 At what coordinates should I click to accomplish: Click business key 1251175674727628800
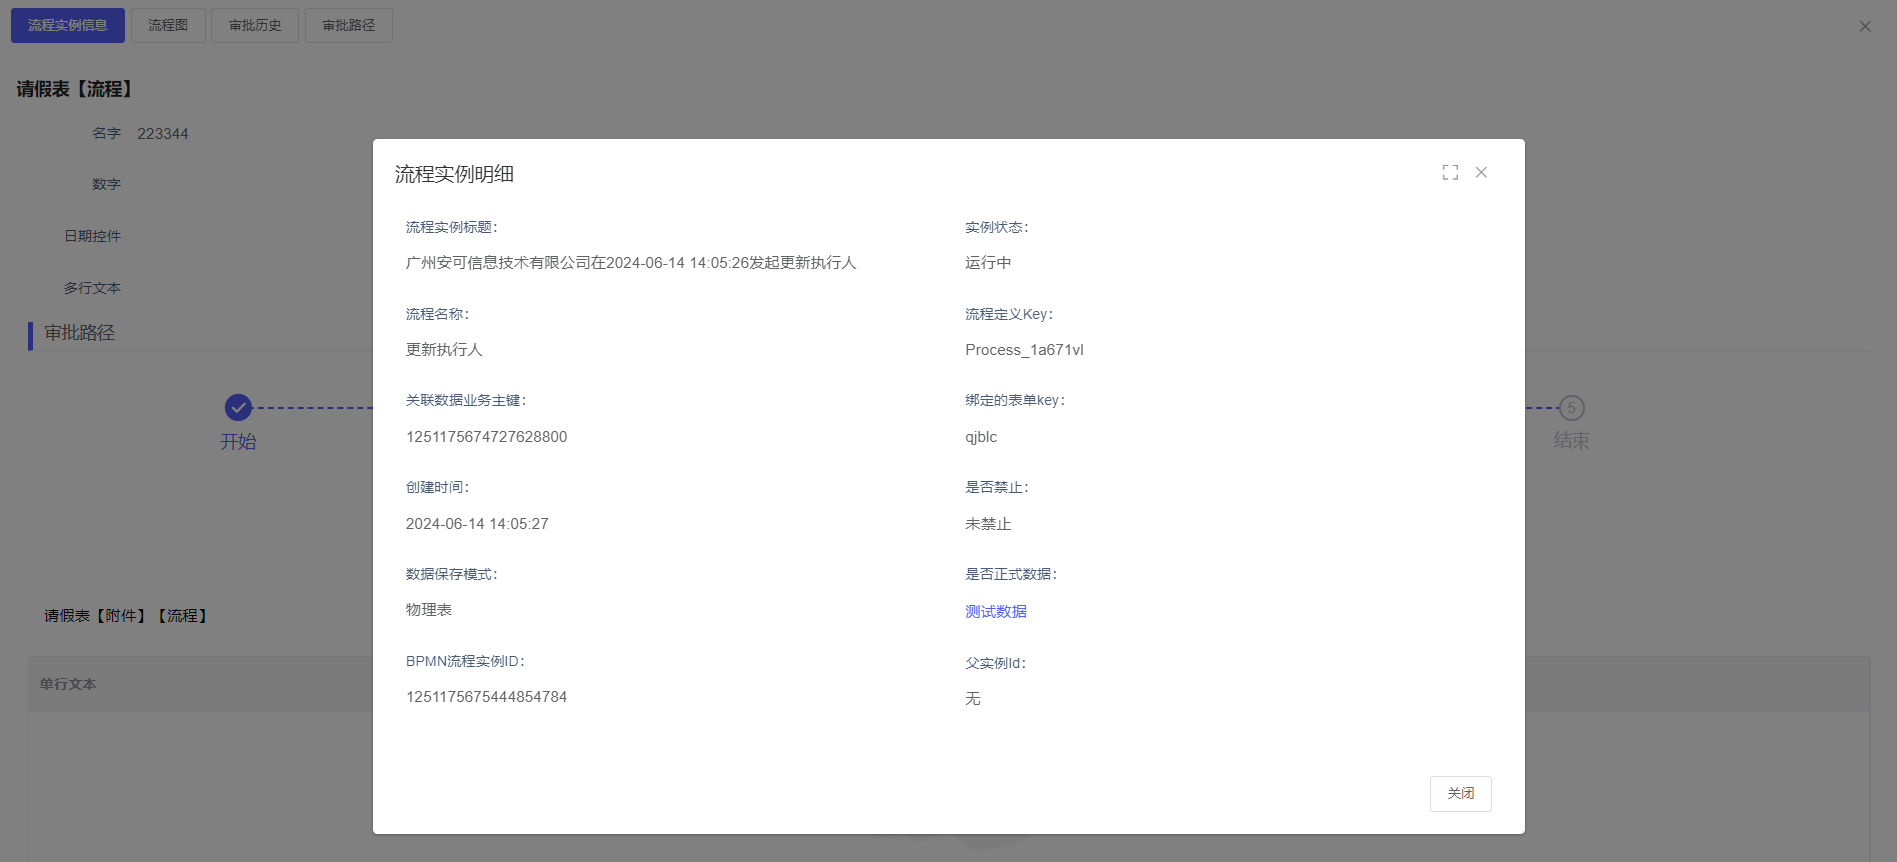[x=486, y=437]
